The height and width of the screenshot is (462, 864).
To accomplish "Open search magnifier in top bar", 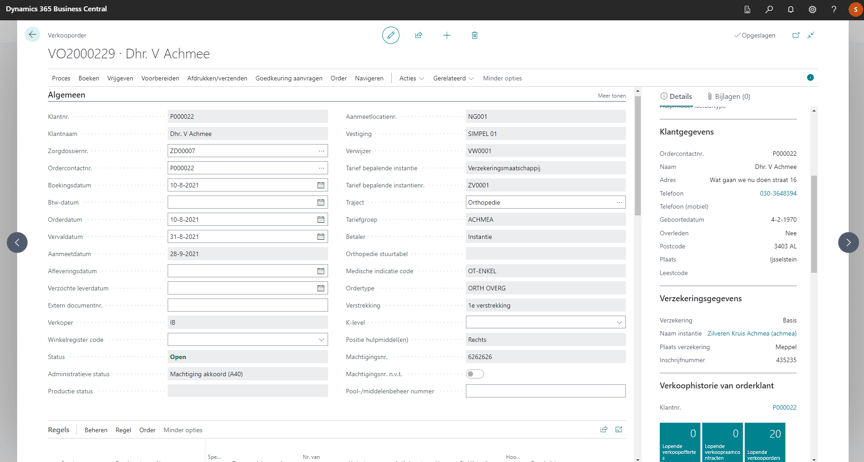I will point(769,9).
